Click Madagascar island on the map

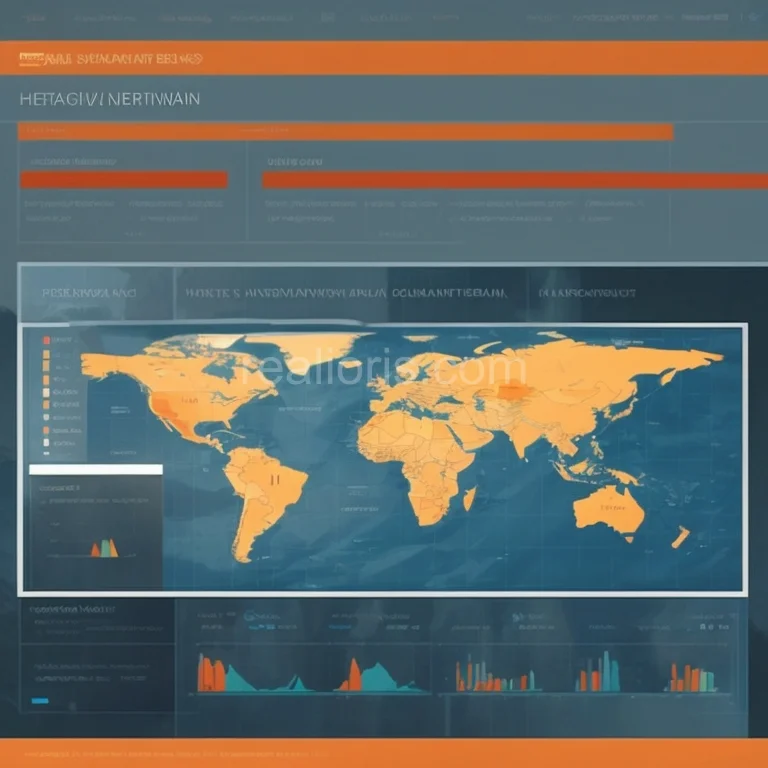coord(468,498)
